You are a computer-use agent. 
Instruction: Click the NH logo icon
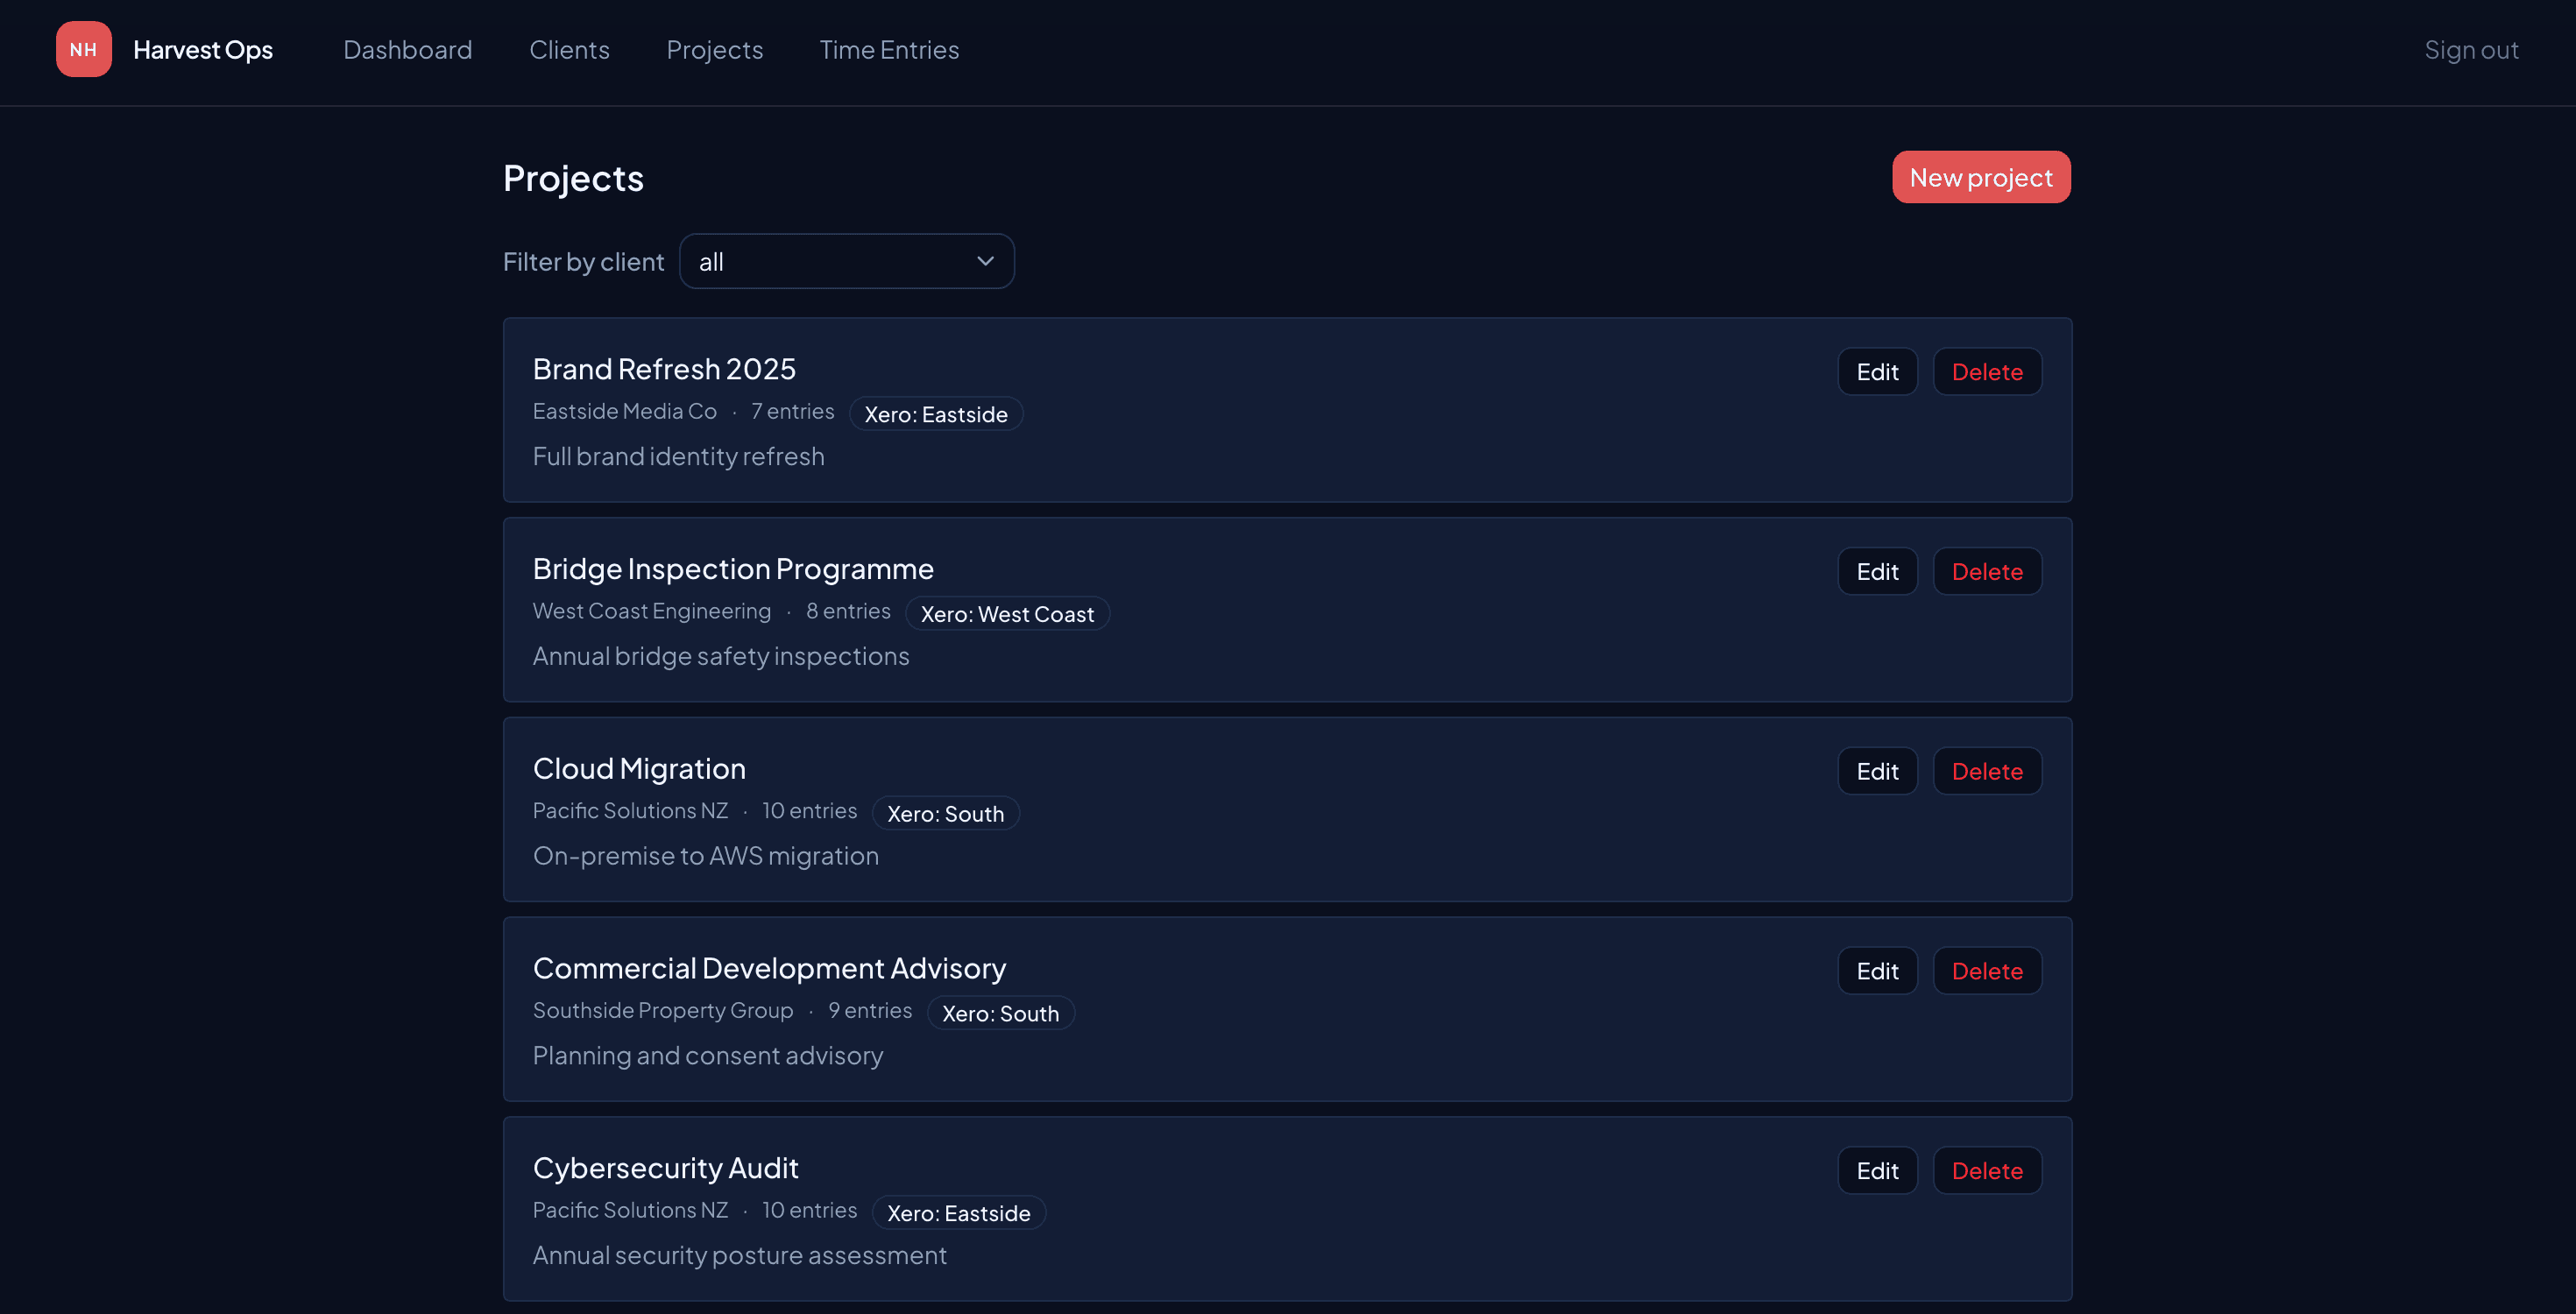(84, 49)
